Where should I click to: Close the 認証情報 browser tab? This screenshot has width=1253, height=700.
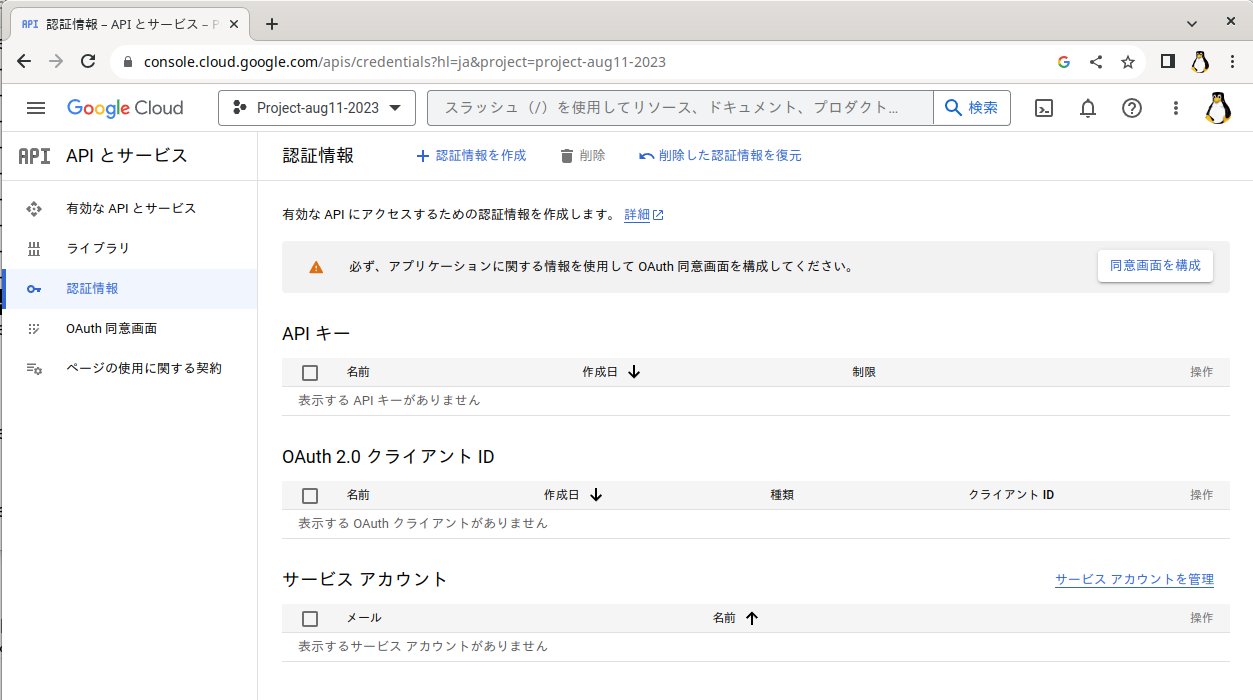[236, 24]
